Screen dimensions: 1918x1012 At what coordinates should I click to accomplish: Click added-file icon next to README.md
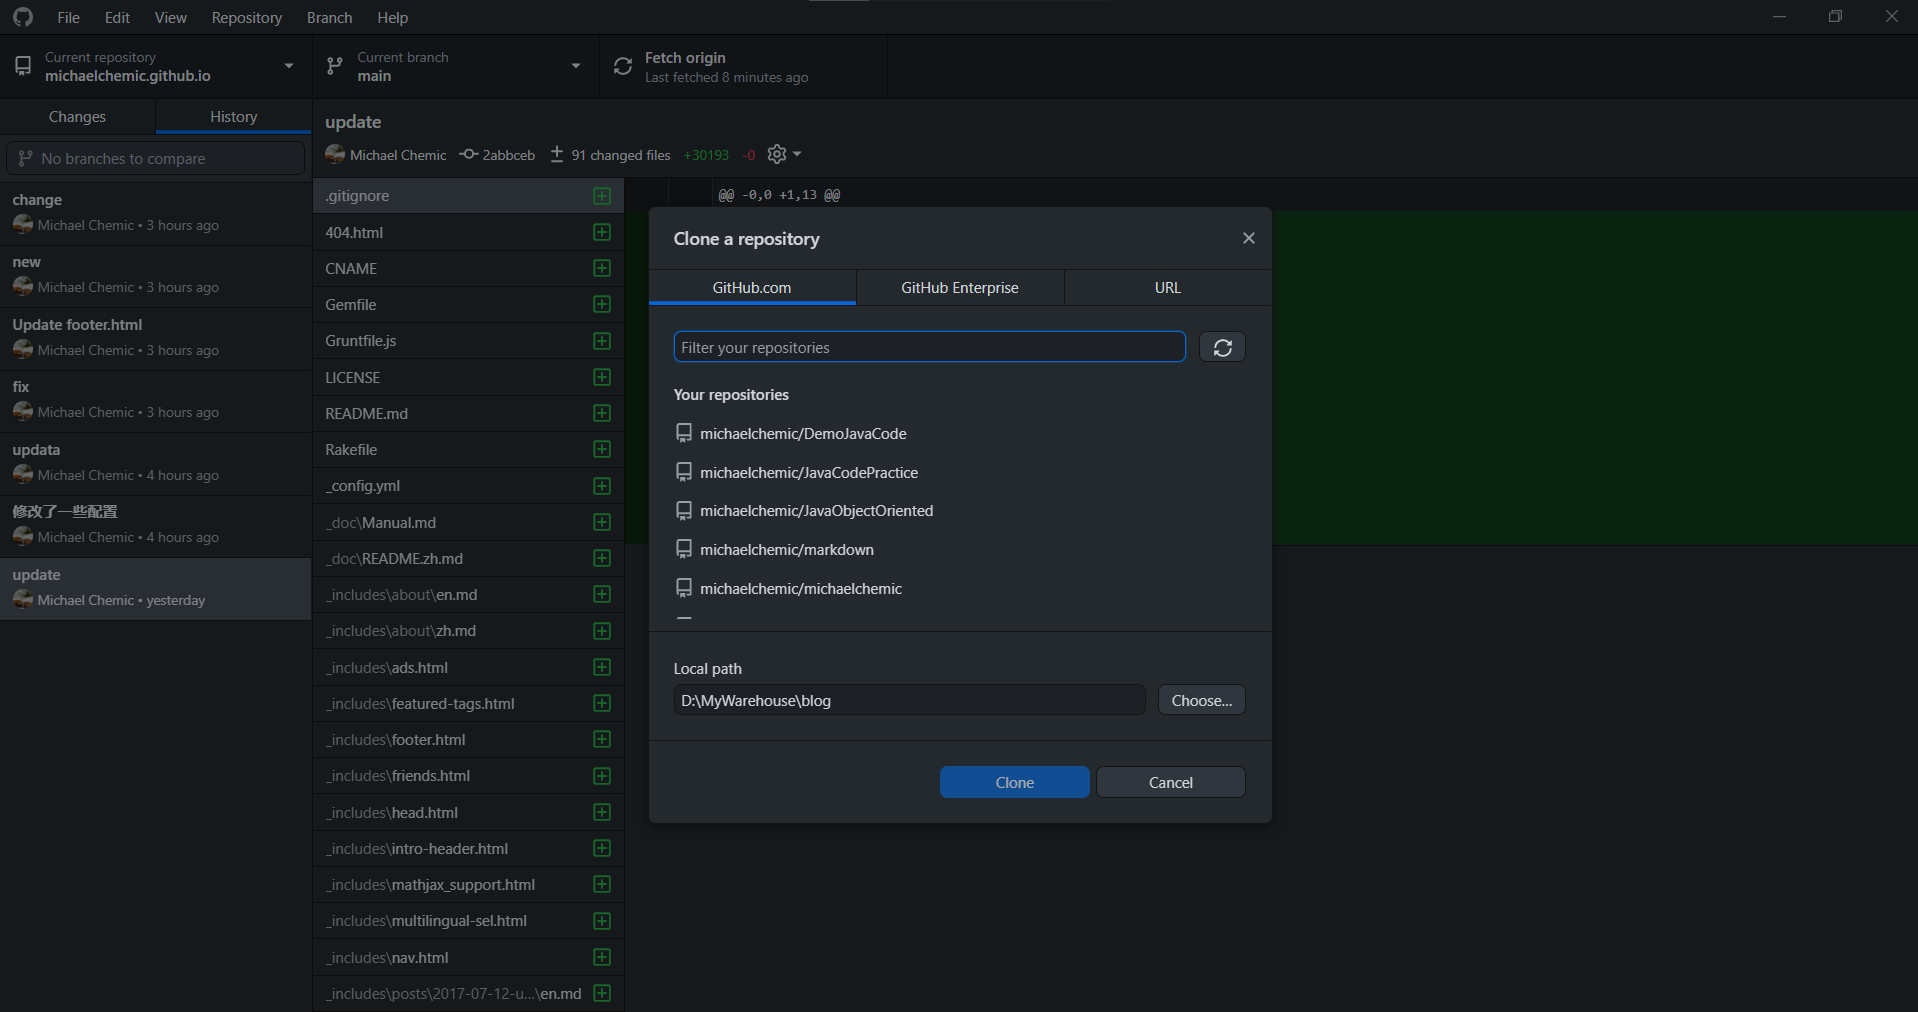[602, 413]
